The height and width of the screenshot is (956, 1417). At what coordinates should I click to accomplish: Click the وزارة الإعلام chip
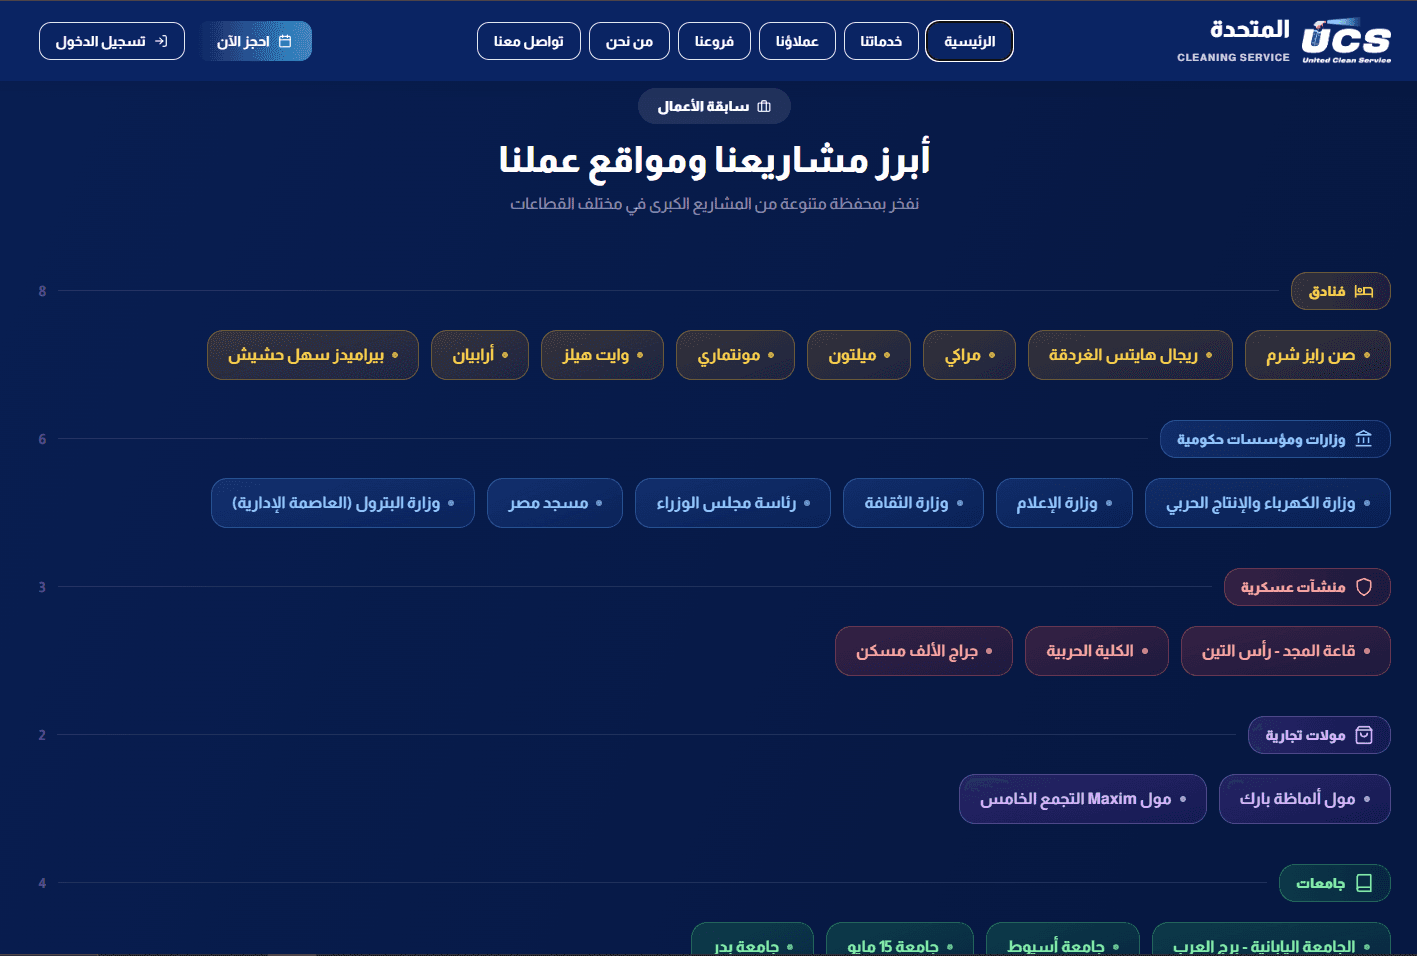coord(1064,503)
